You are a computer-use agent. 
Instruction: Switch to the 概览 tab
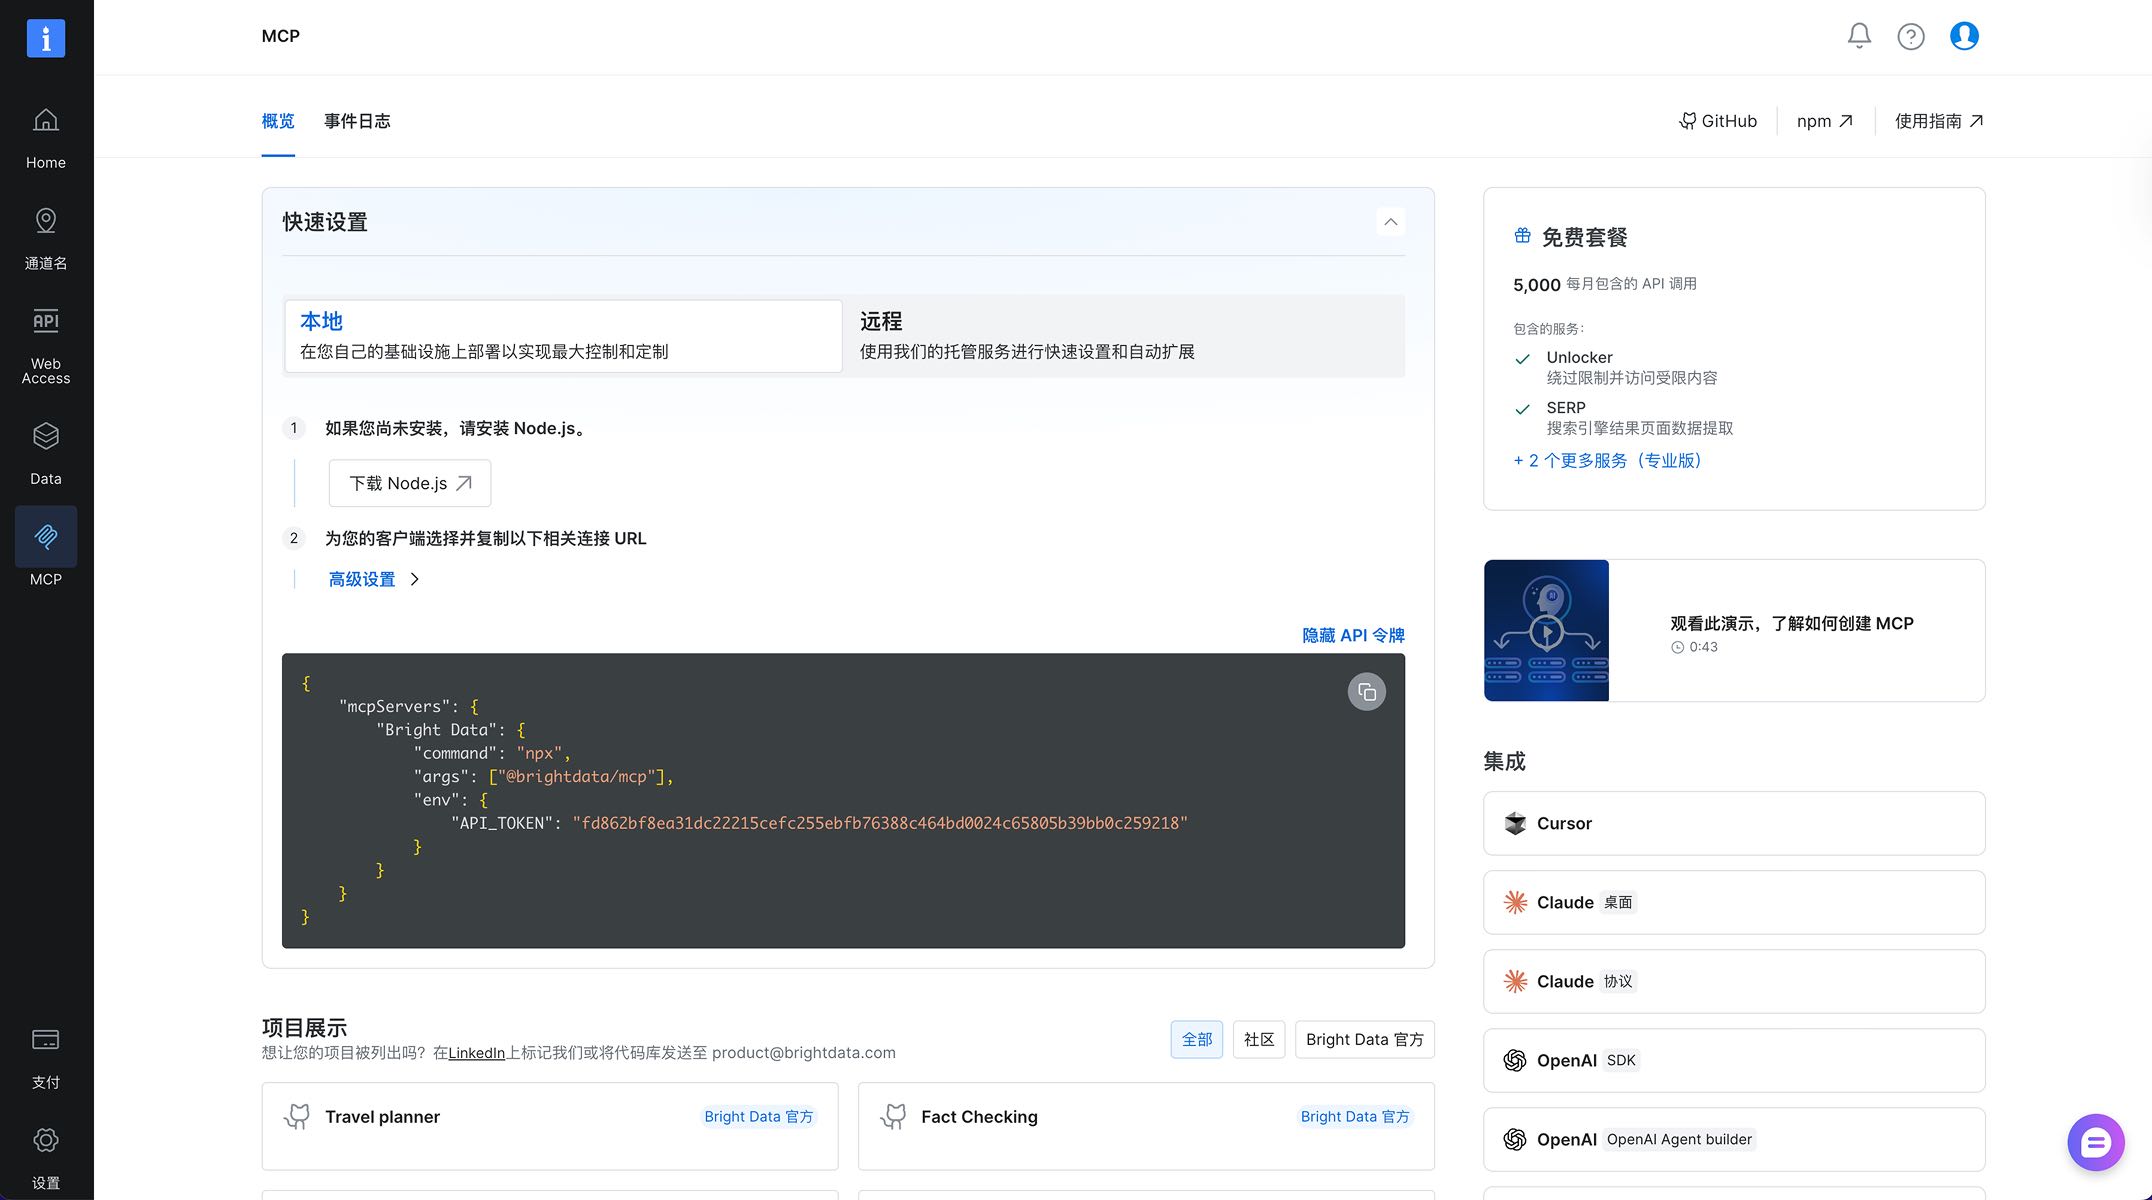point(278,121)
